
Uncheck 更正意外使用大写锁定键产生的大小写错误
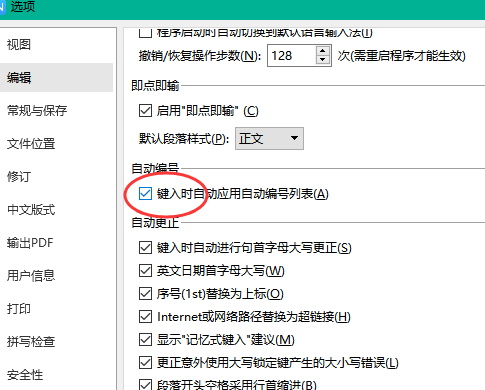(x=145, y=363)
